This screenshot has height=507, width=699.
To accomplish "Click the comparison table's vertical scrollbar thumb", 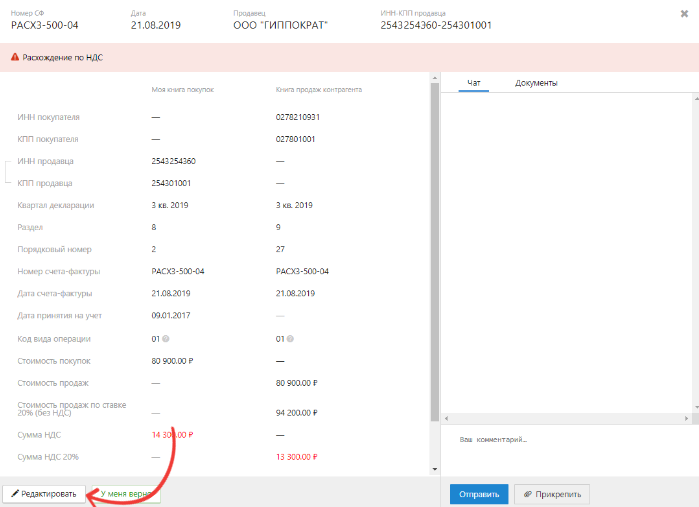I will (x=435, y=252).
